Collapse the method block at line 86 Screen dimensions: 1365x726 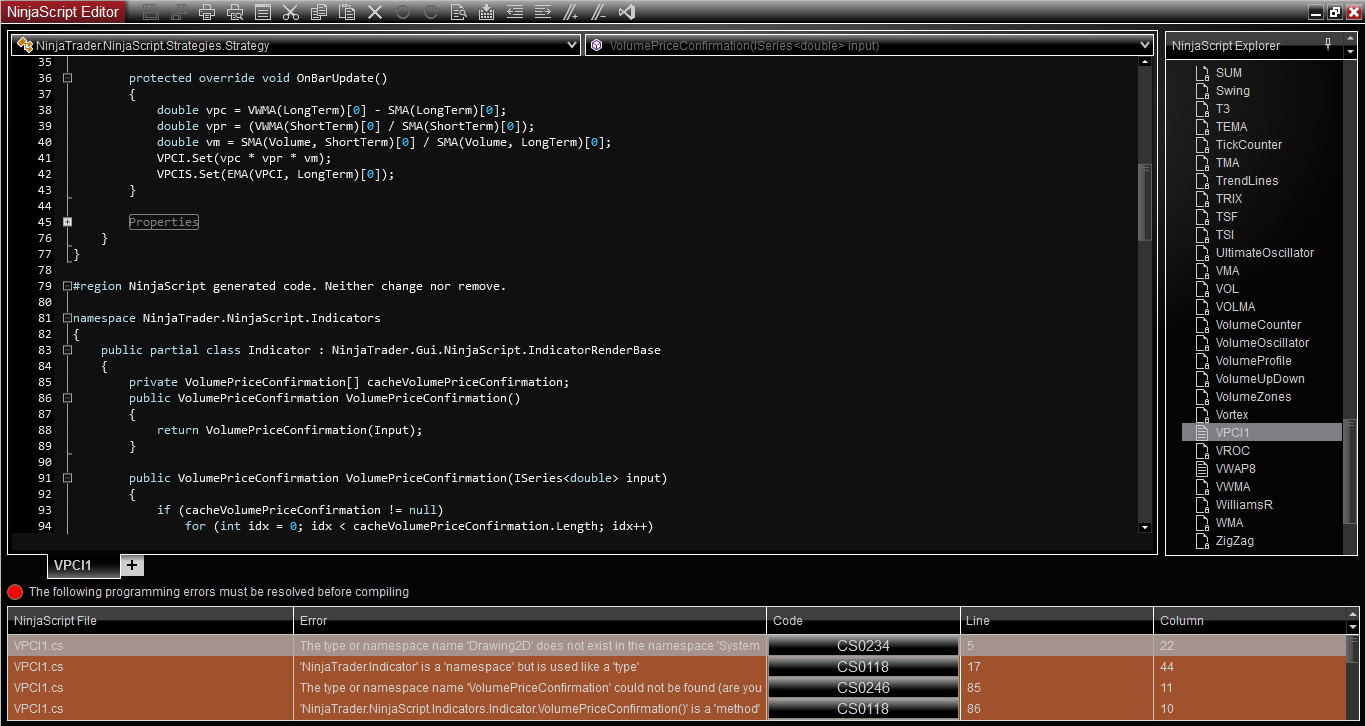coord(68,398)
